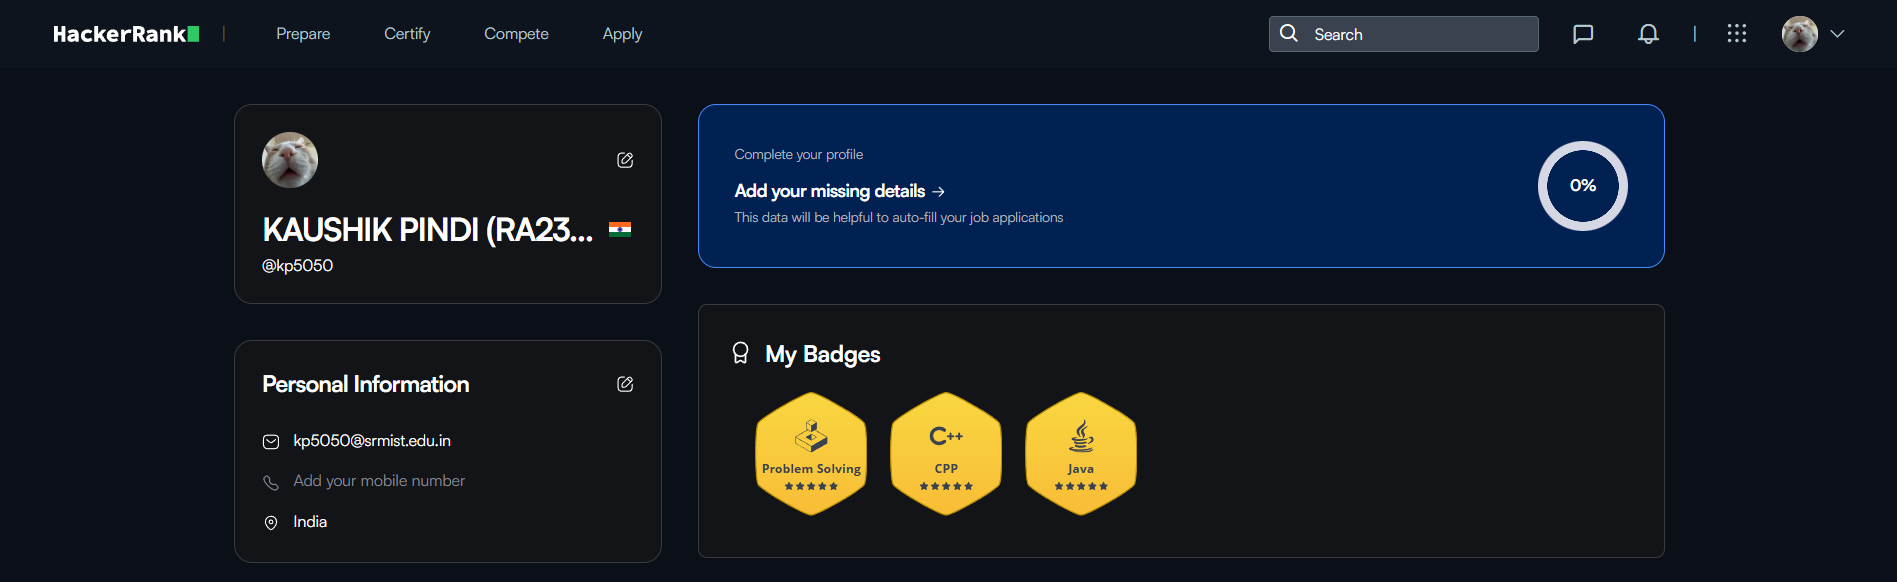Edit Personal Information via pencil icon
This screenshot has height=582, width=1897.
(625, 384)
